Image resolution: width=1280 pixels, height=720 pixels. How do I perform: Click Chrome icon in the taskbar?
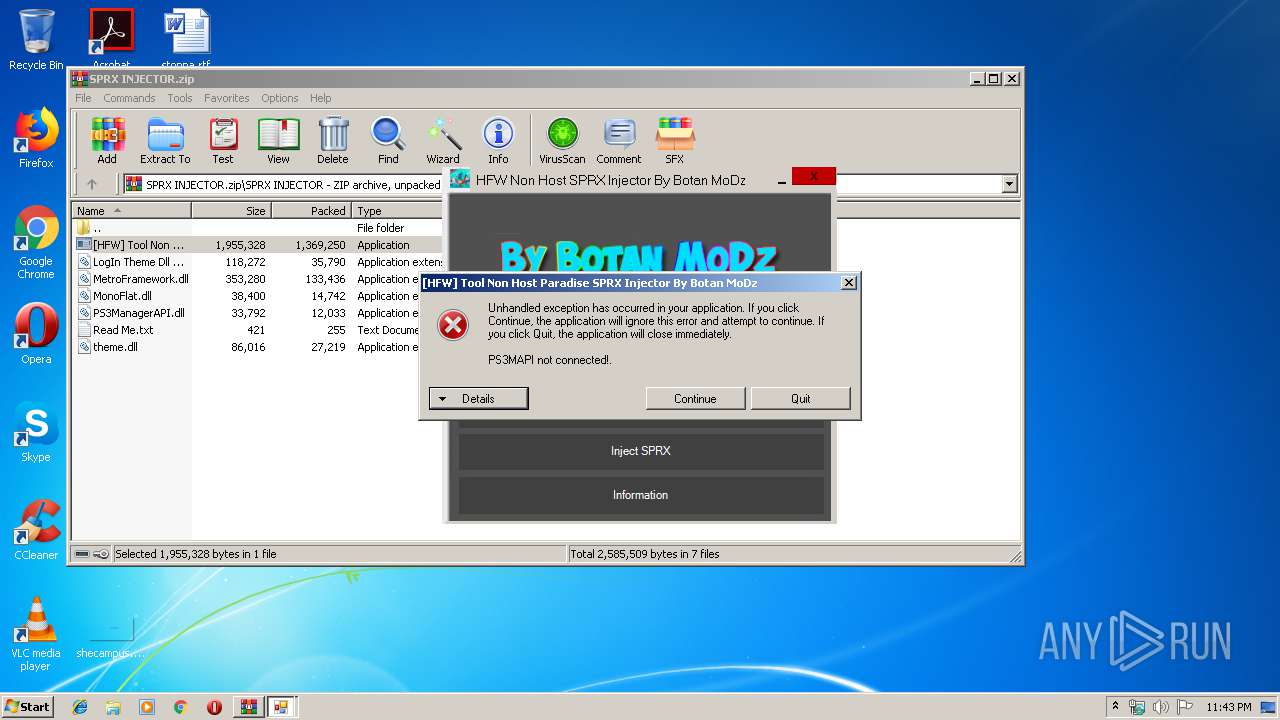[x=180, y=707]
